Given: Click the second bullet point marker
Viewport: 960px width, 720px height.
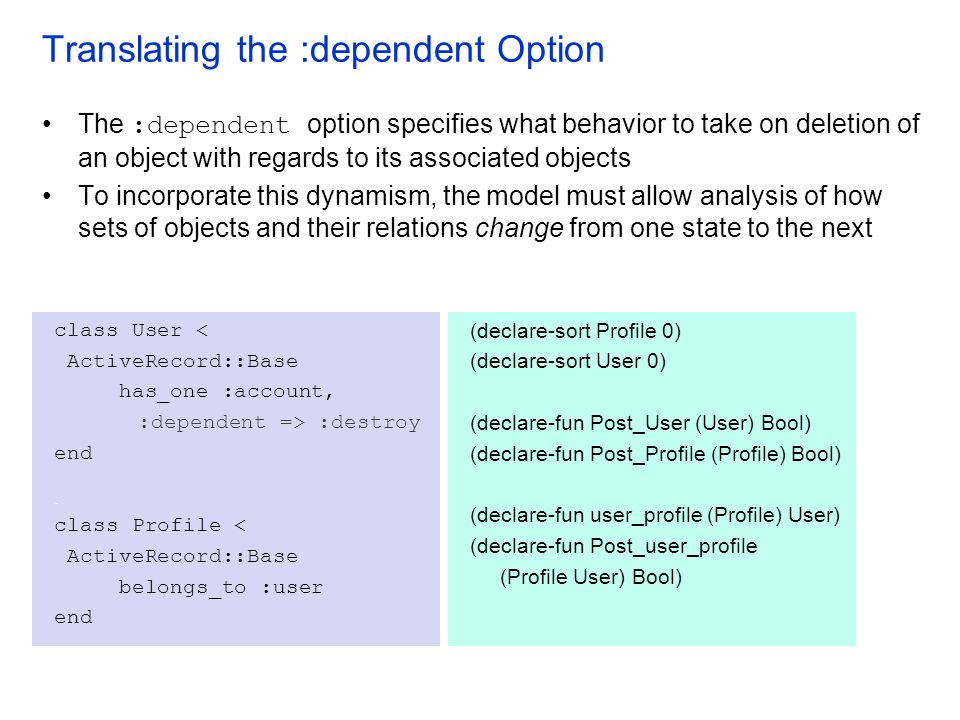Looking at the screenshot, I should [47, 197].
